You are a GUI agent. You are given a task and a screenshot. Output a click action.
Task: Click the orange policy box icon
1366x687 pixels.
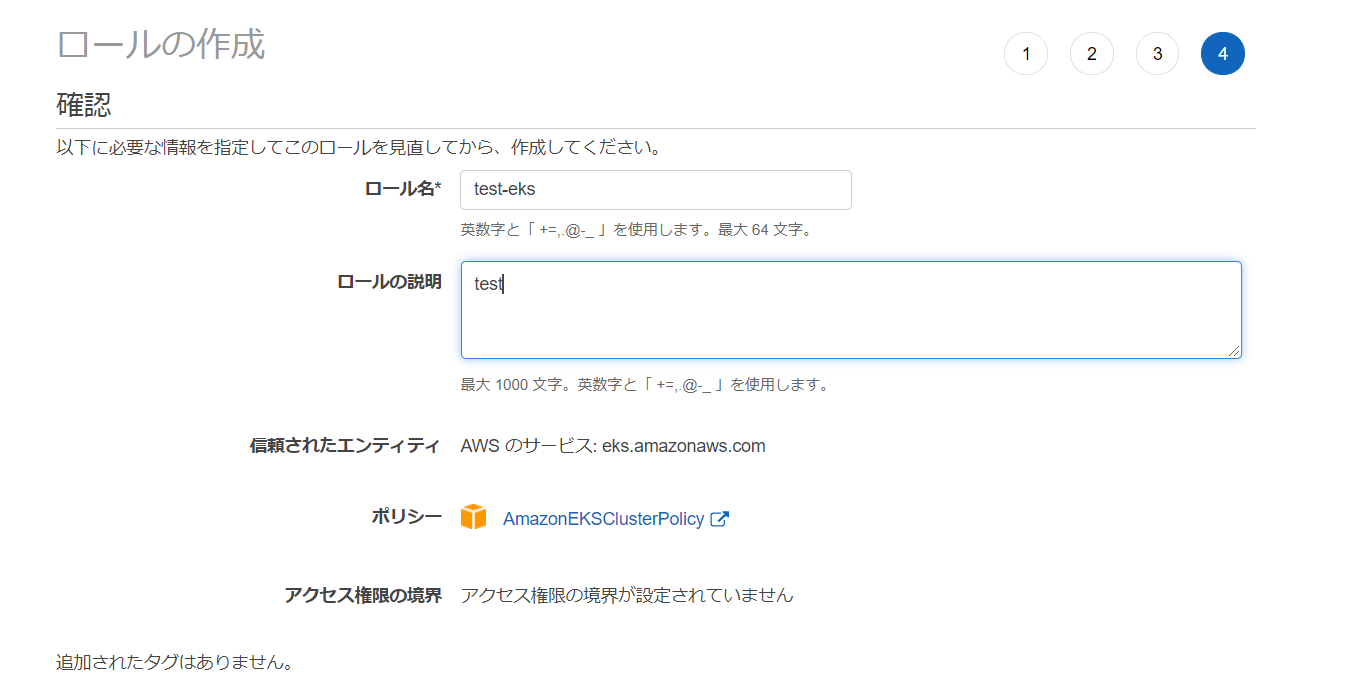[x=473, y=518]
